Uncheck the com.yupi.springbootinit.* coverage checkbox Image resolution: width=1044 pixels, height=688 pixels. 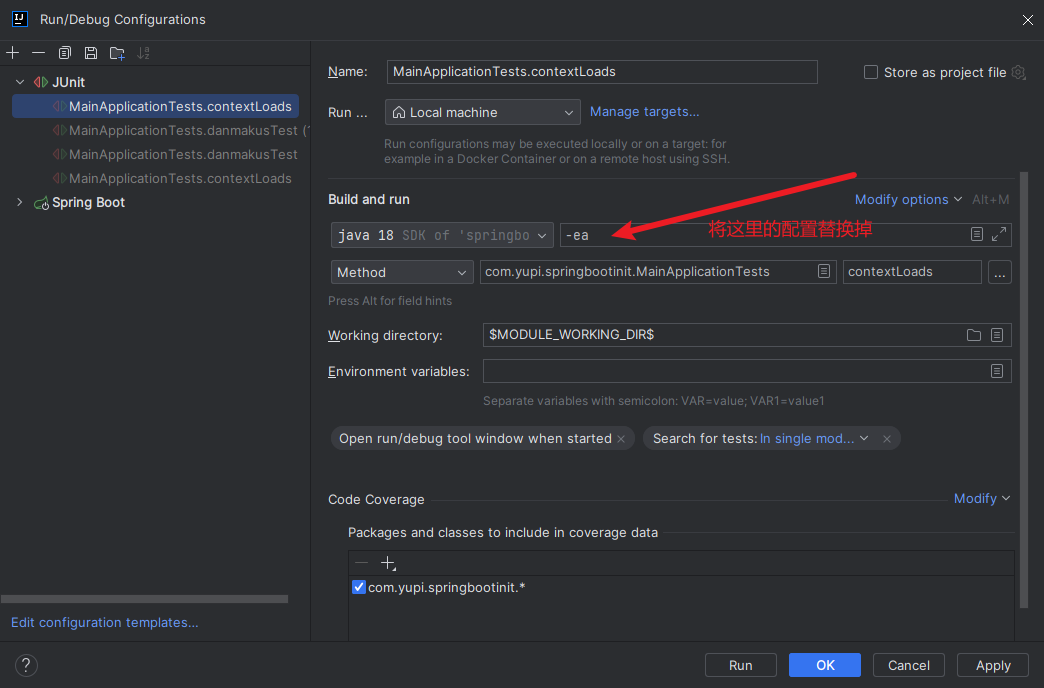point(359,587)
